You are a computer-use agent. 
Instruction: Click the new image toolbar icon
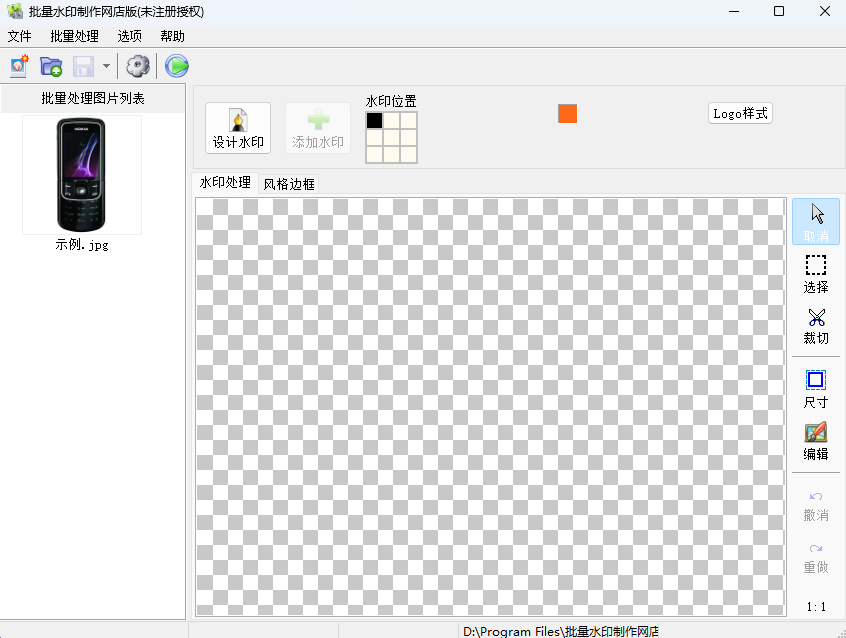pyautogui.click(x=19, y=66)
